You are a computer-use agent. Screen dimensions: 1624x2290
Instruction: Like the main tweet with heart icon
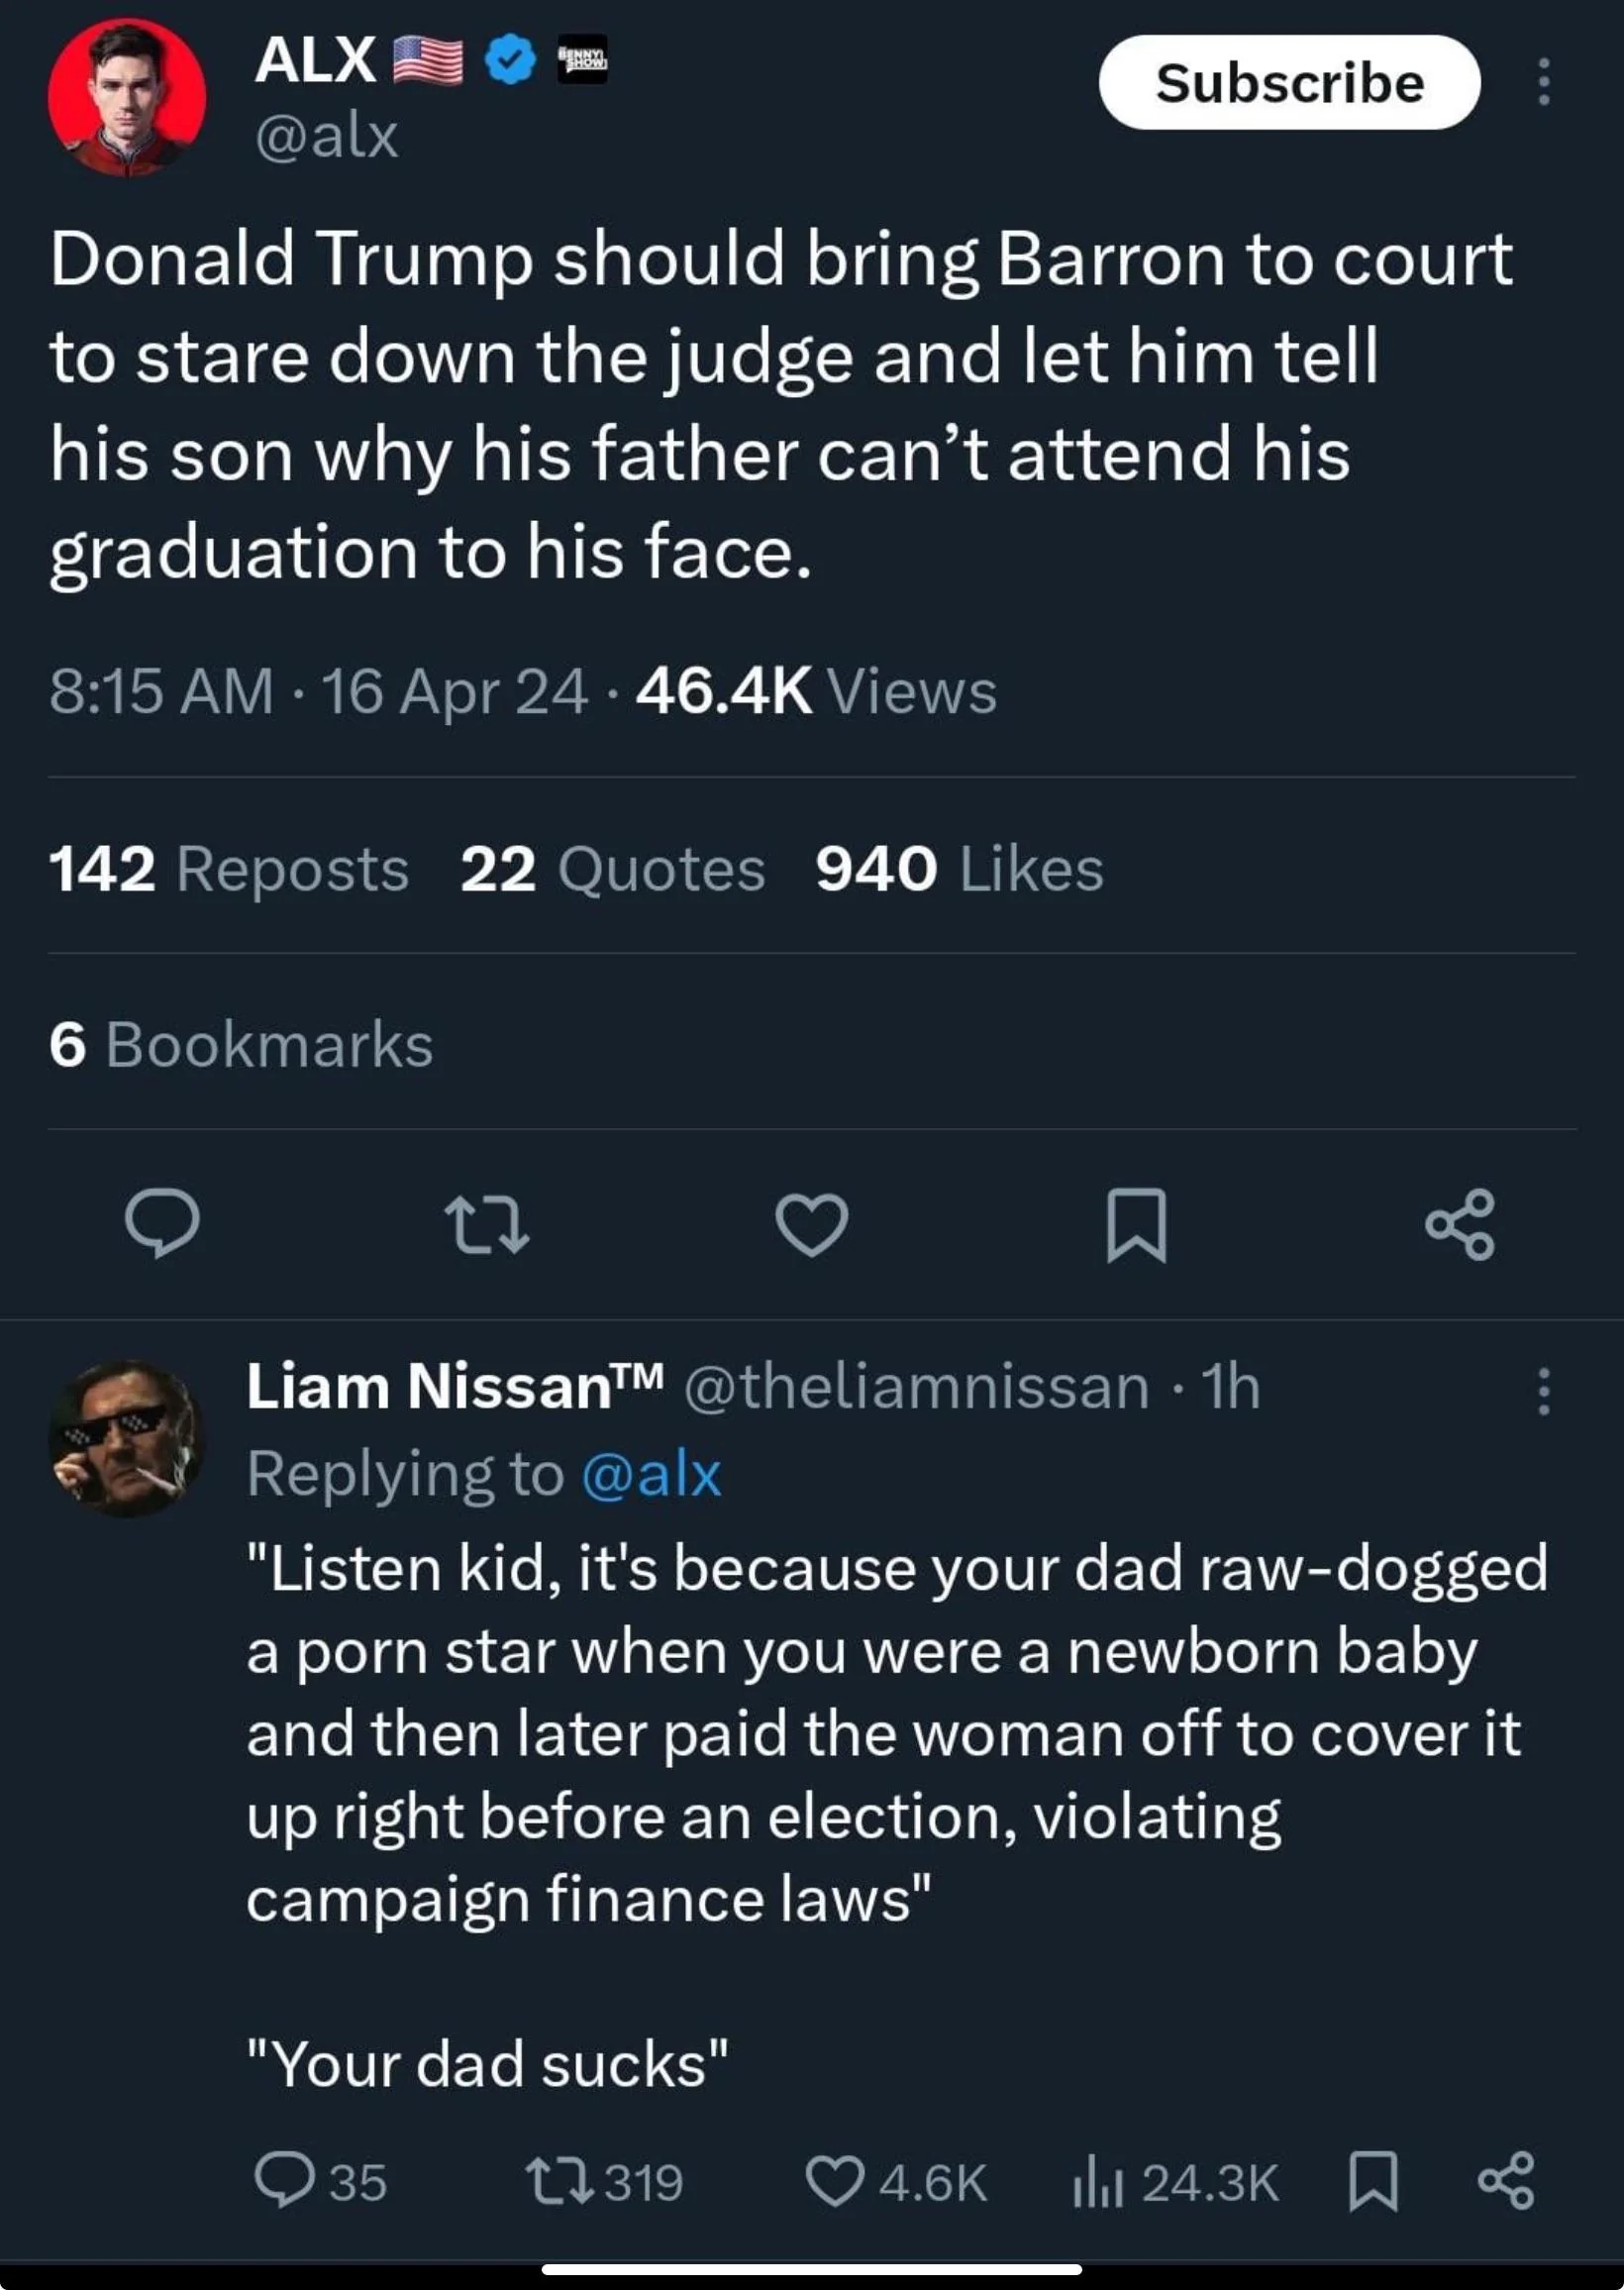tap(812, 1224)
